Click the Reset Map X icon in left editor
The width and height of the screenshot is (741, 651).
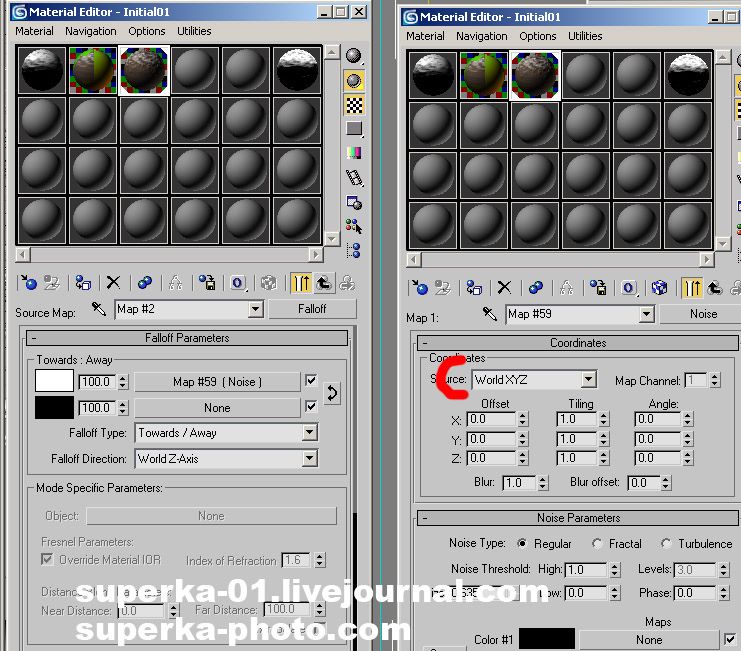(x=113, y=283)
